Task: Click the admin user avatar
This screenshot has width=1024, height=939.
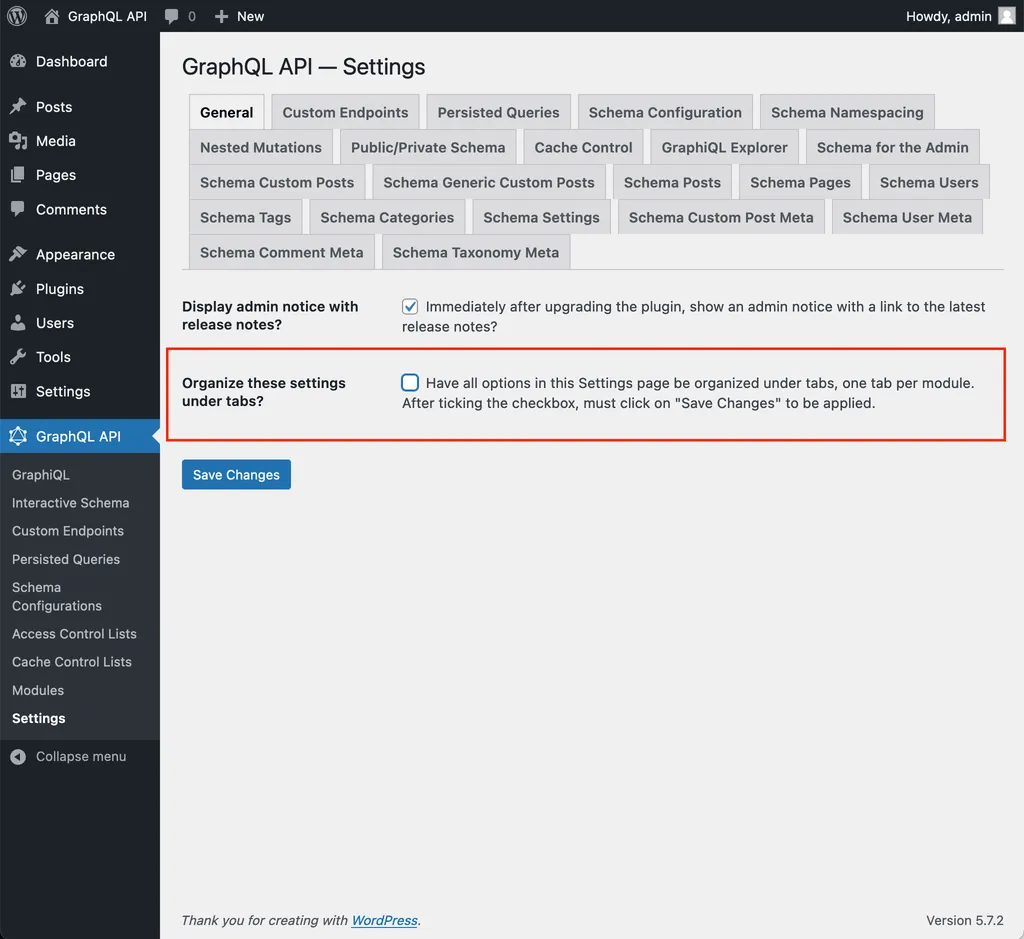Action: 1007,16
